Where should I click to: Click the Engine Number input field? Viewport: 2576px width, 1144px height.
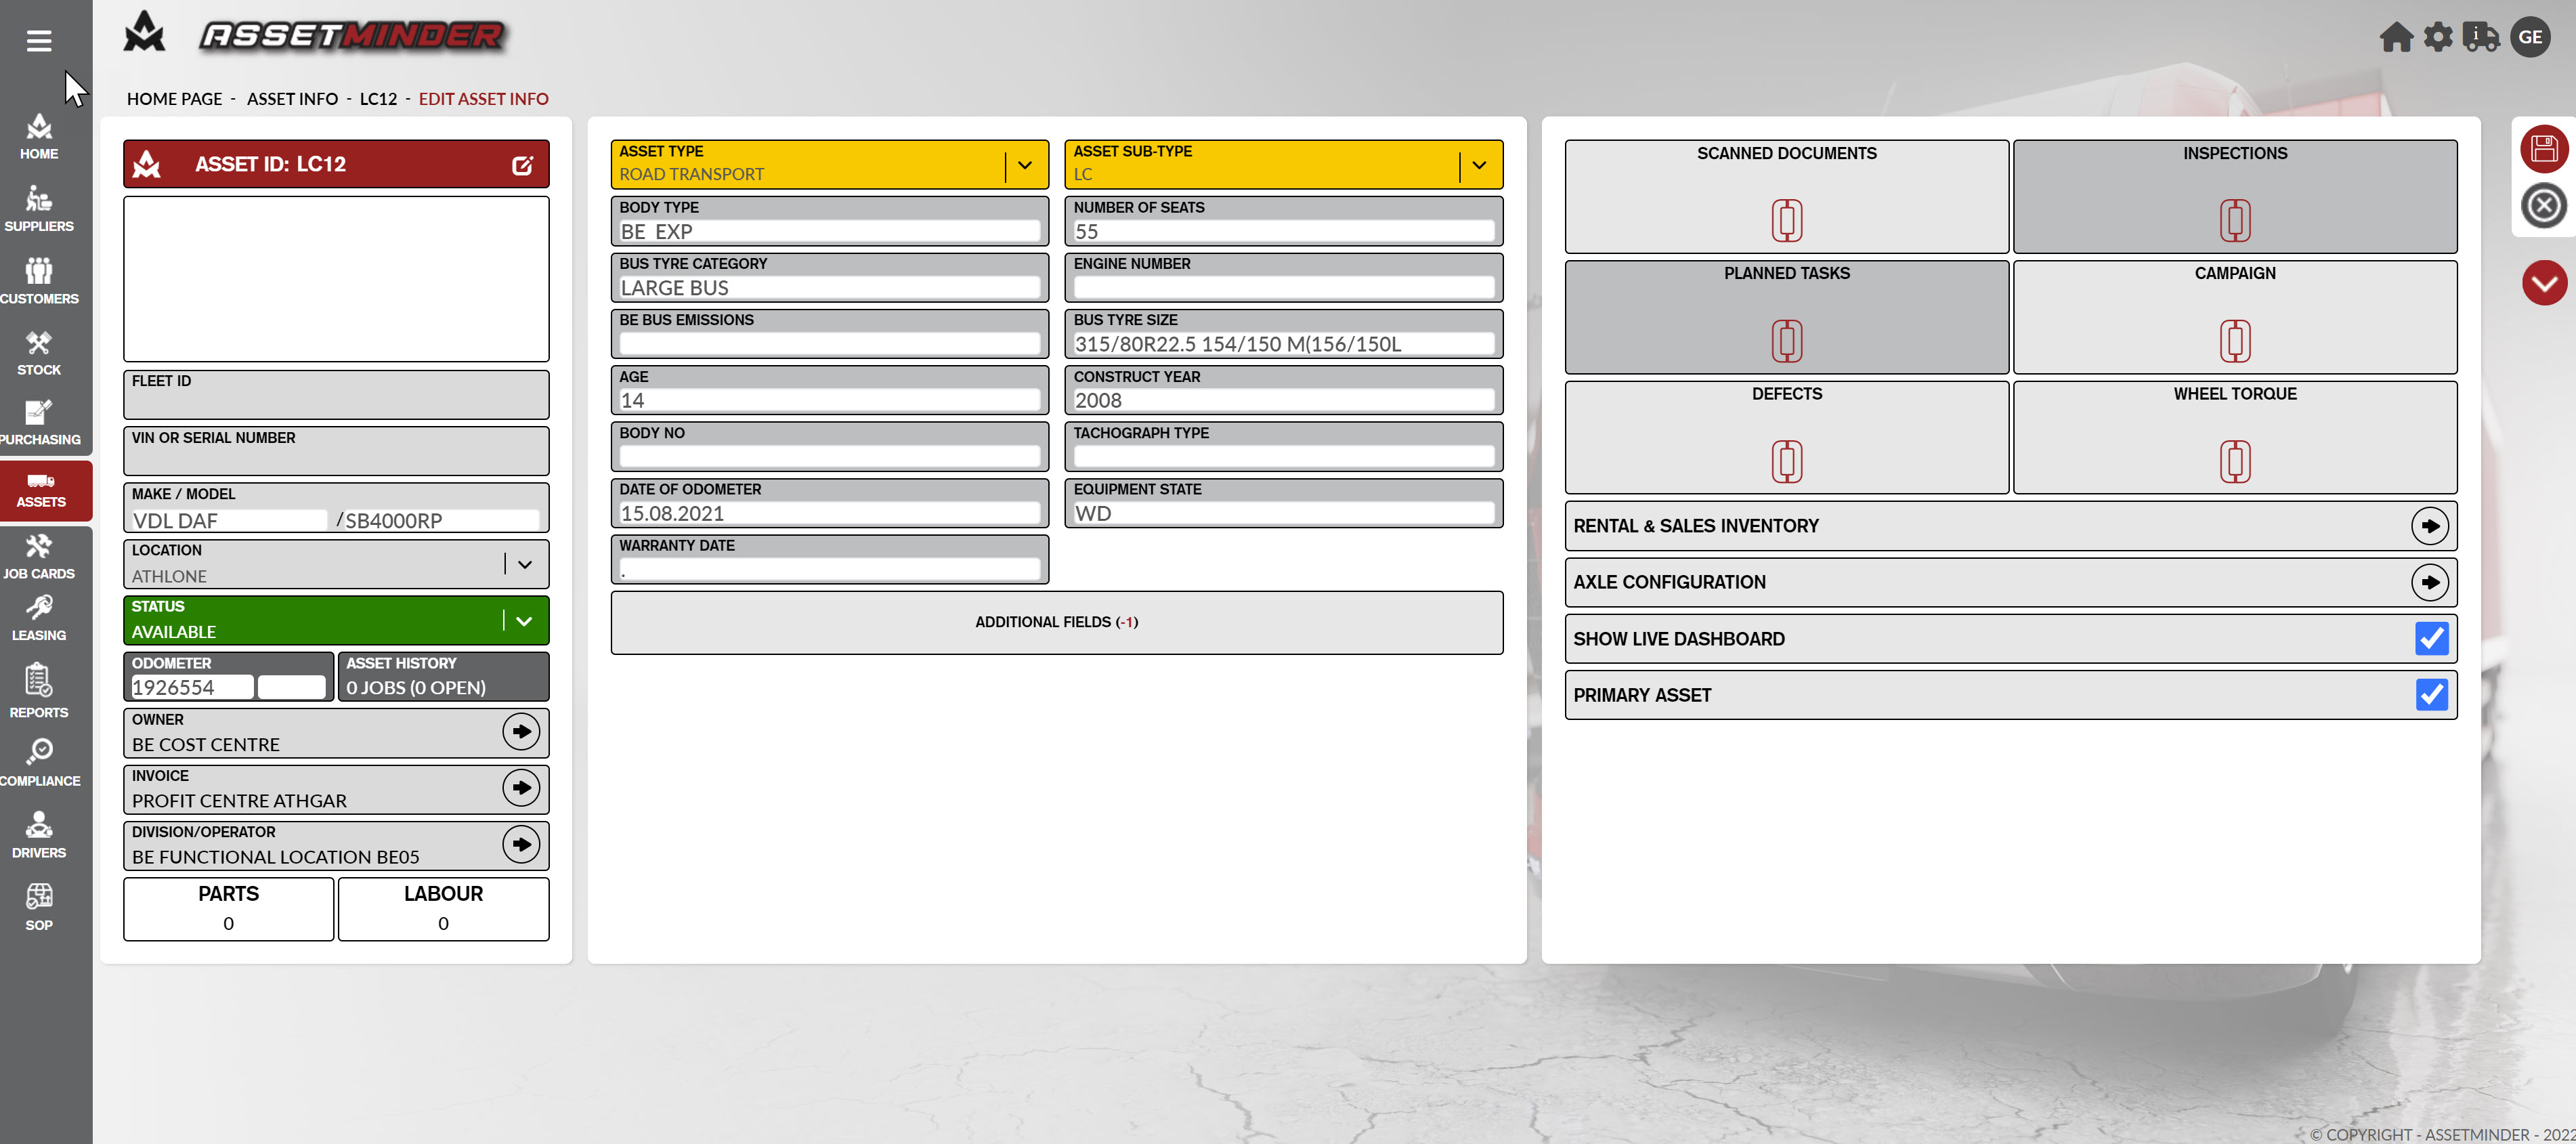coord(1282,288)
